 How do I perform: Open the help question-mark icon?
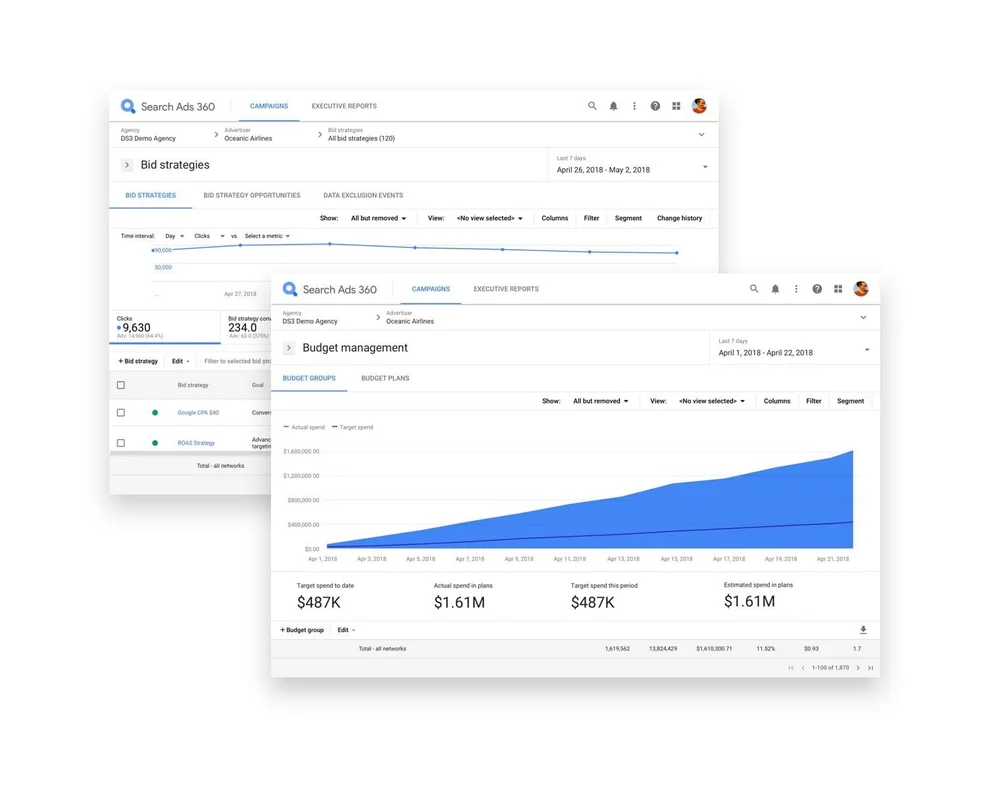pos(817,288)
